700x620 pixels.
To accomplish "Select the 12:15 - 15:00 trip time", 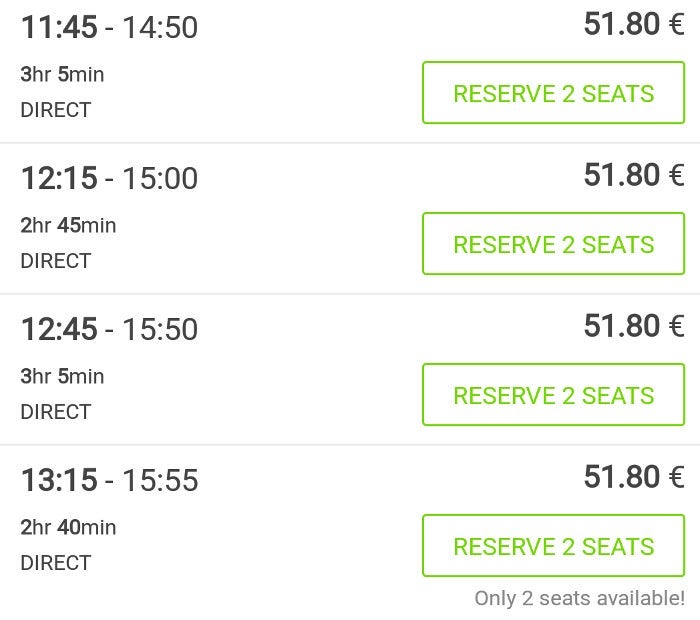I will pyautogui.click(x=109, y=178).
